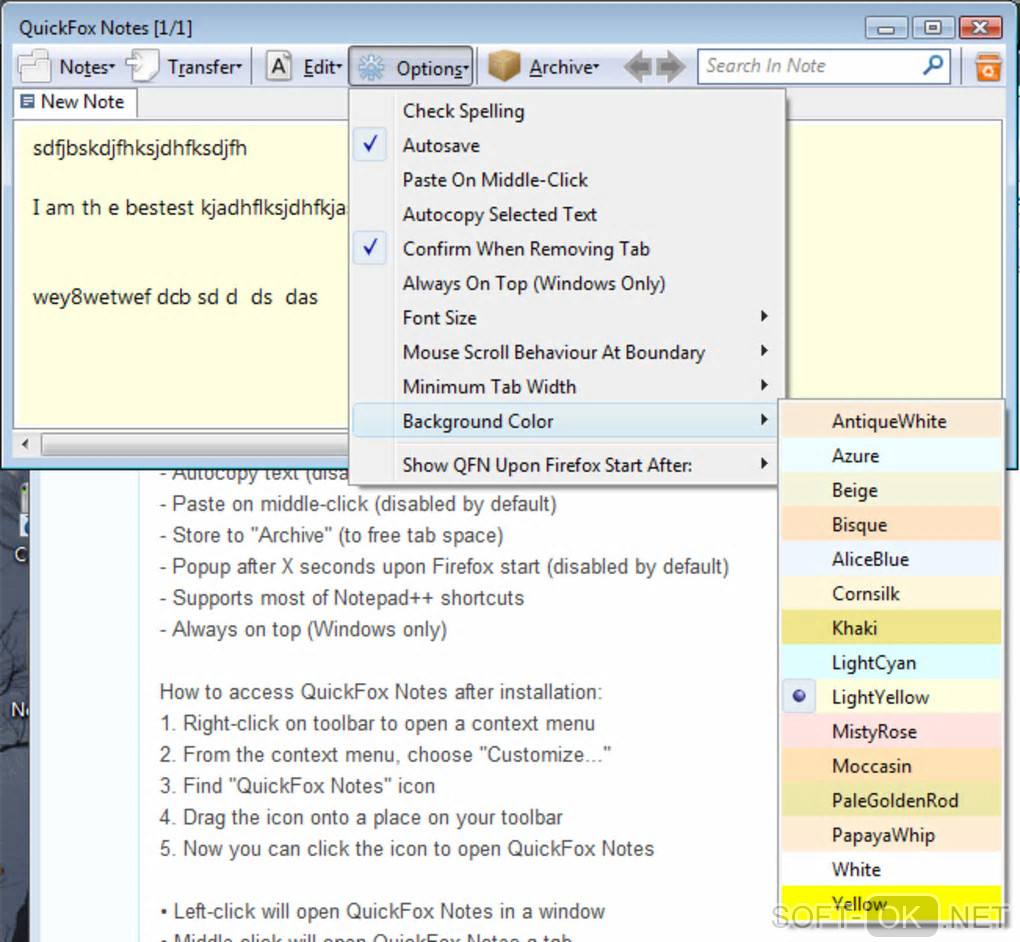Open the Notes dropdown menu
Screen dimensions: 1020x942
tap(87, 67)
